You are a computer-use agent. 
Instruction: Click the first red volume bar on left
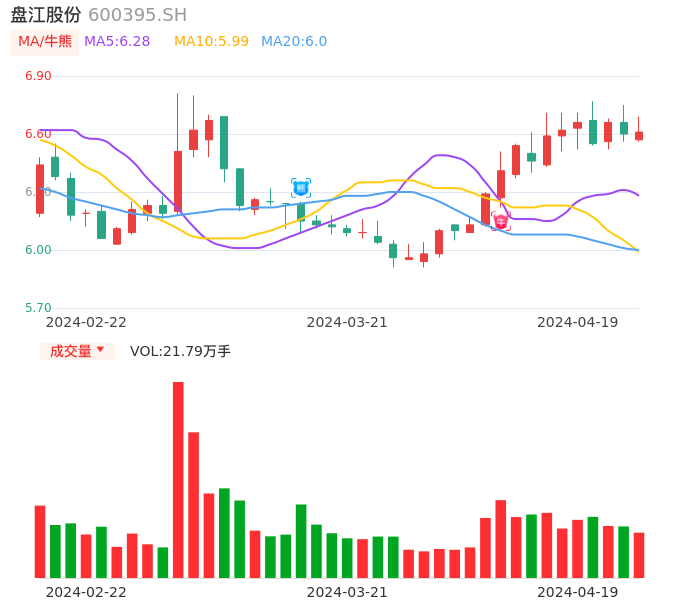(x=40, y=542)
